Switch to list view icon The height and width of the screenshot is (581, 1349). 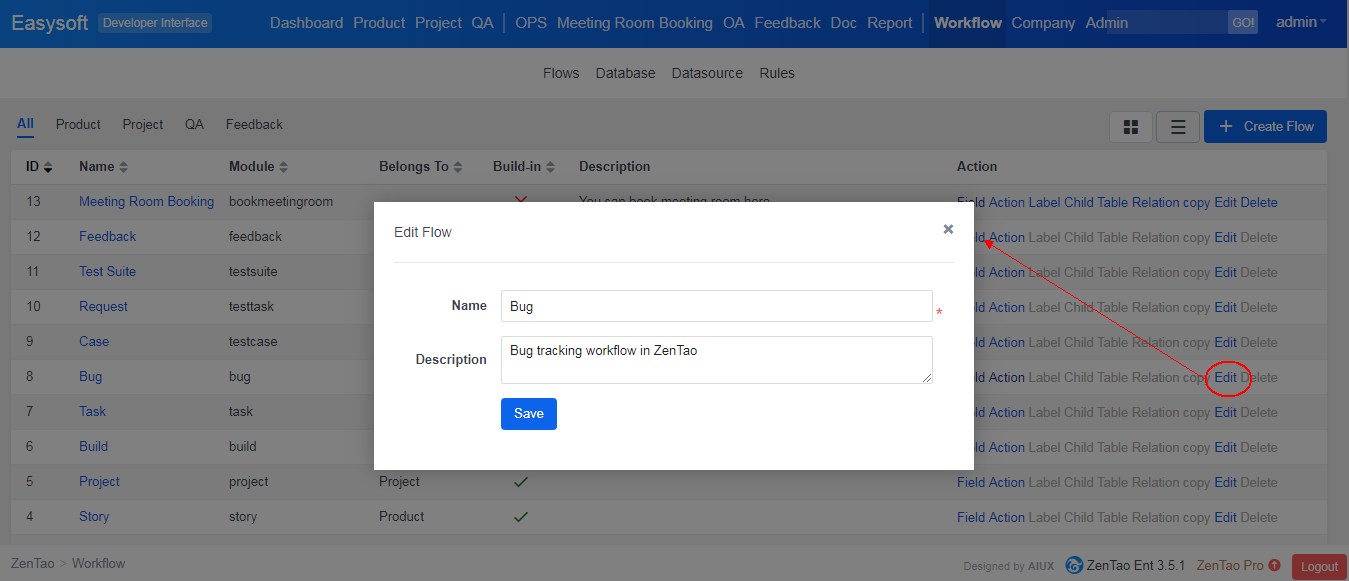click(1178, 127)
